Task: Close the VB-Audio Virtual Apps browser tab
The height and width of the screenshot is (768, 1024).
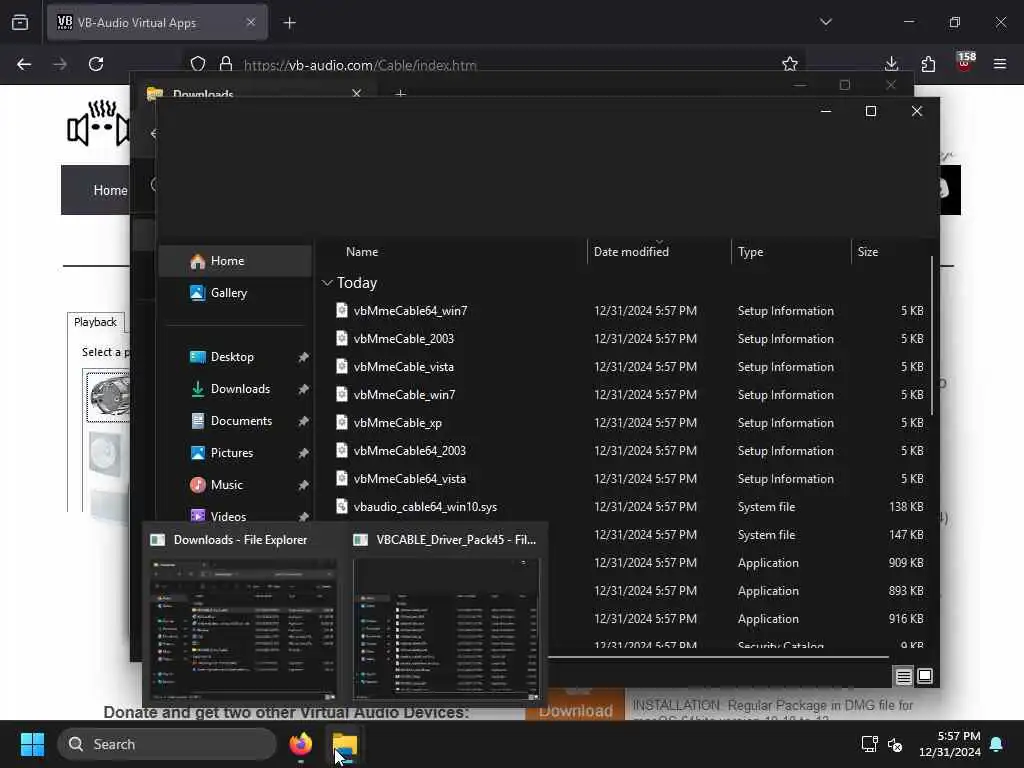Action: point(251,22)
